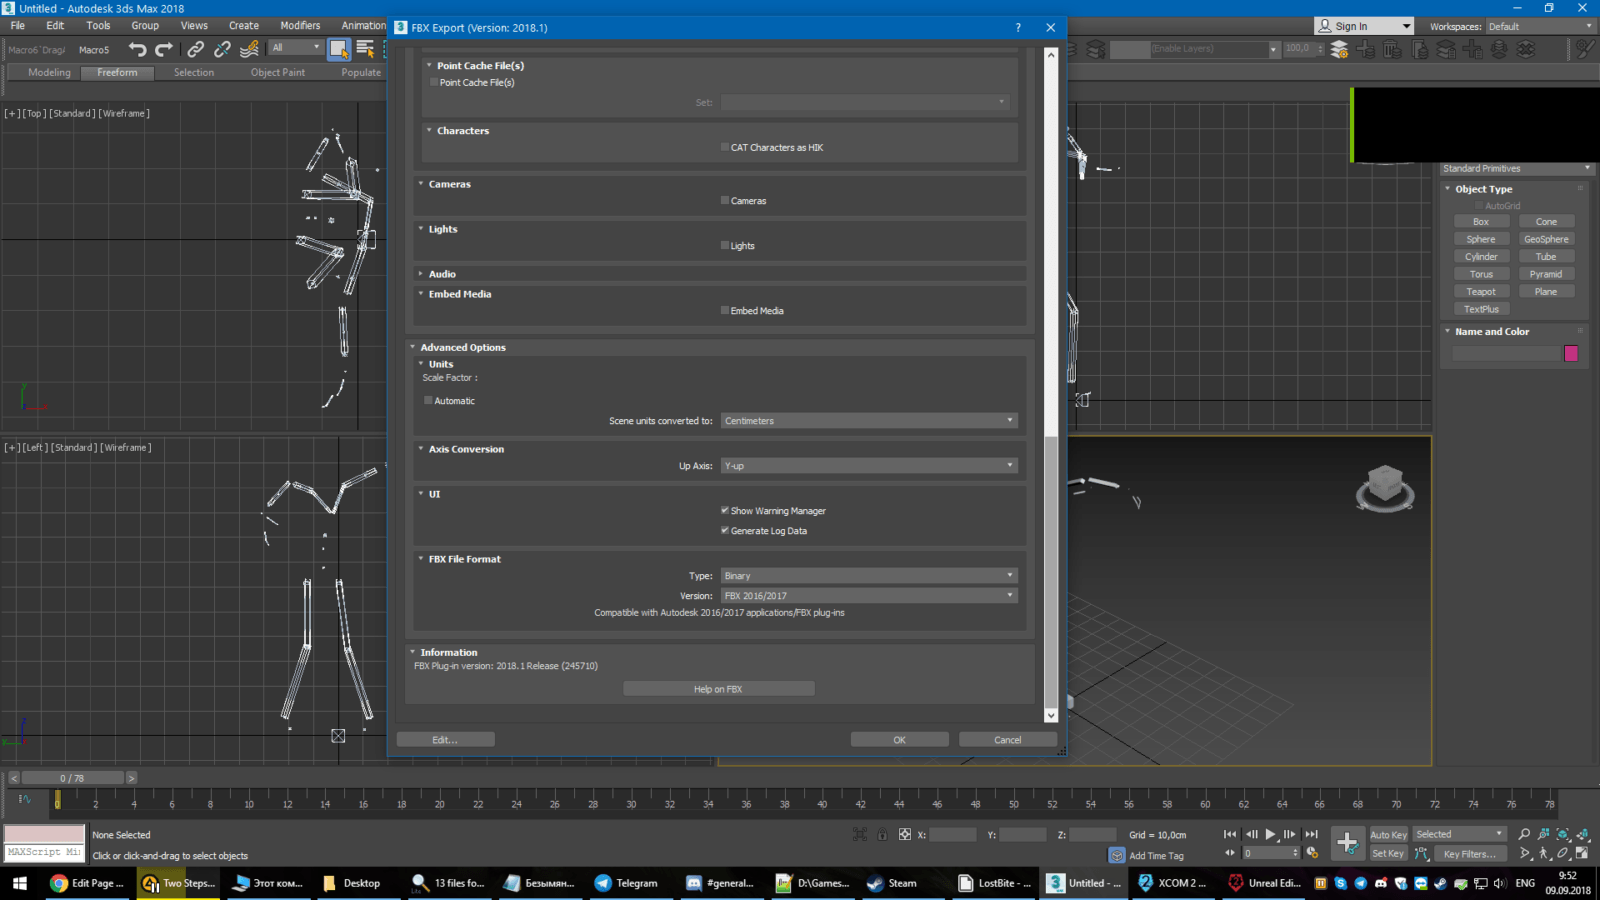Image resolution: width=1600 pixels, height=900 pixels.
Task: Open the Workspaces Default dropdown
Action: (1540, 26)
